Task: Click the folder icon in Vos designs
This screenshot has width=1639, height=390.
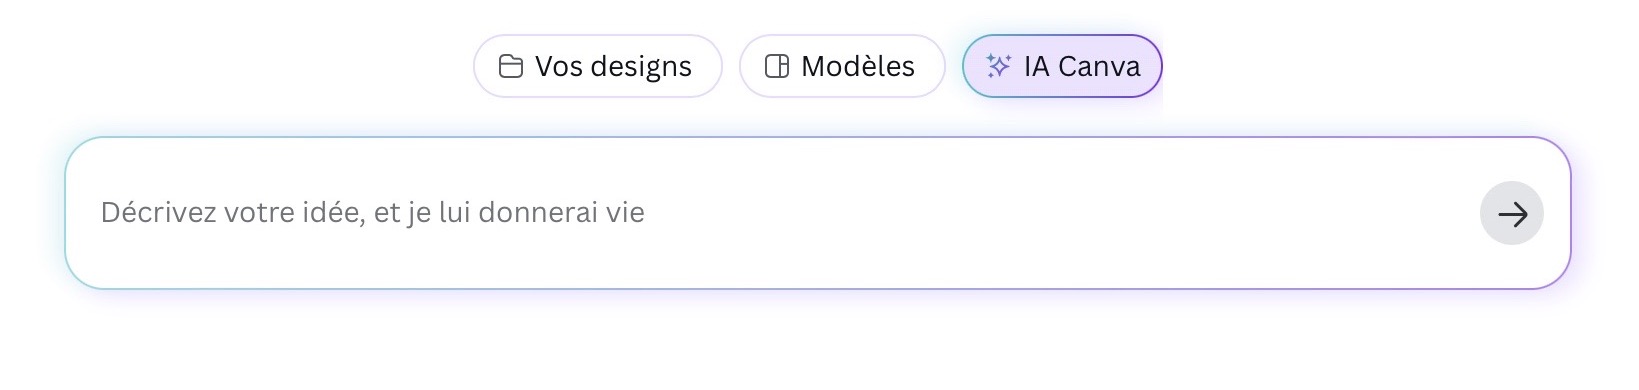Action: 511,66
